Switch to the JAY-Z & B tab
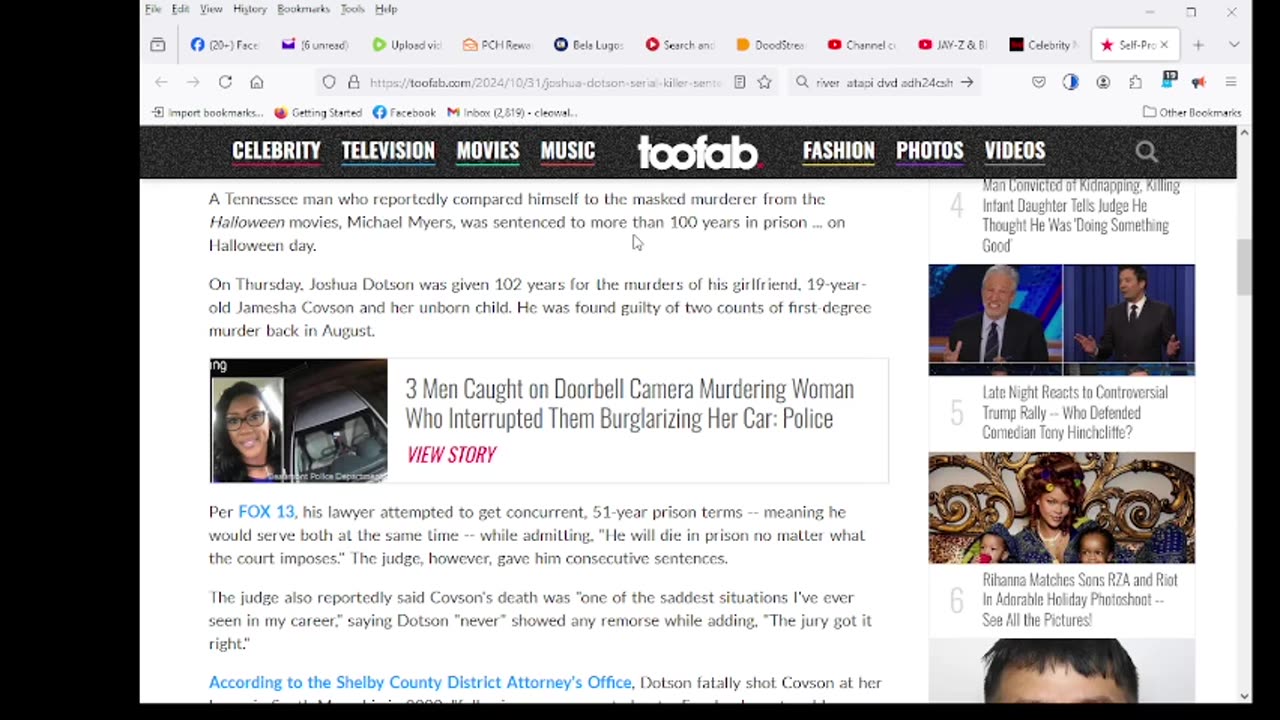 pos(952,45)
